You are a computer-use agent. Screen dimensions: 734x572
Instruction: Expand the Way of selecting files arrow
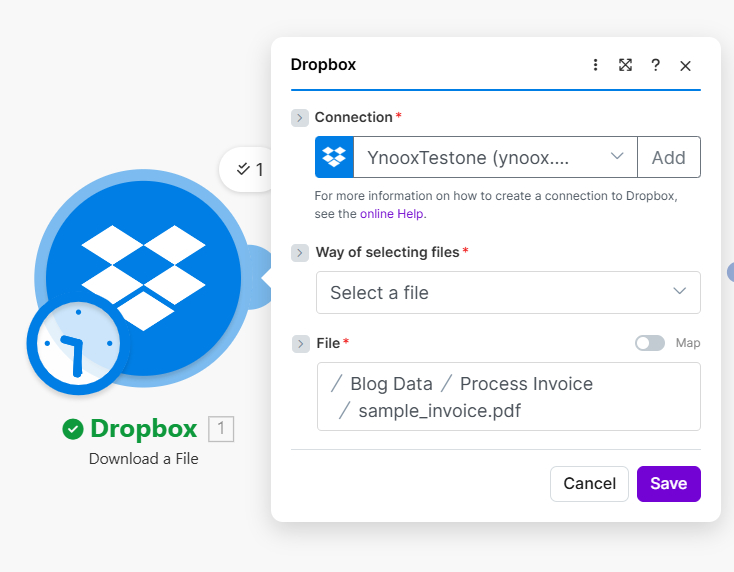point(300,253)
